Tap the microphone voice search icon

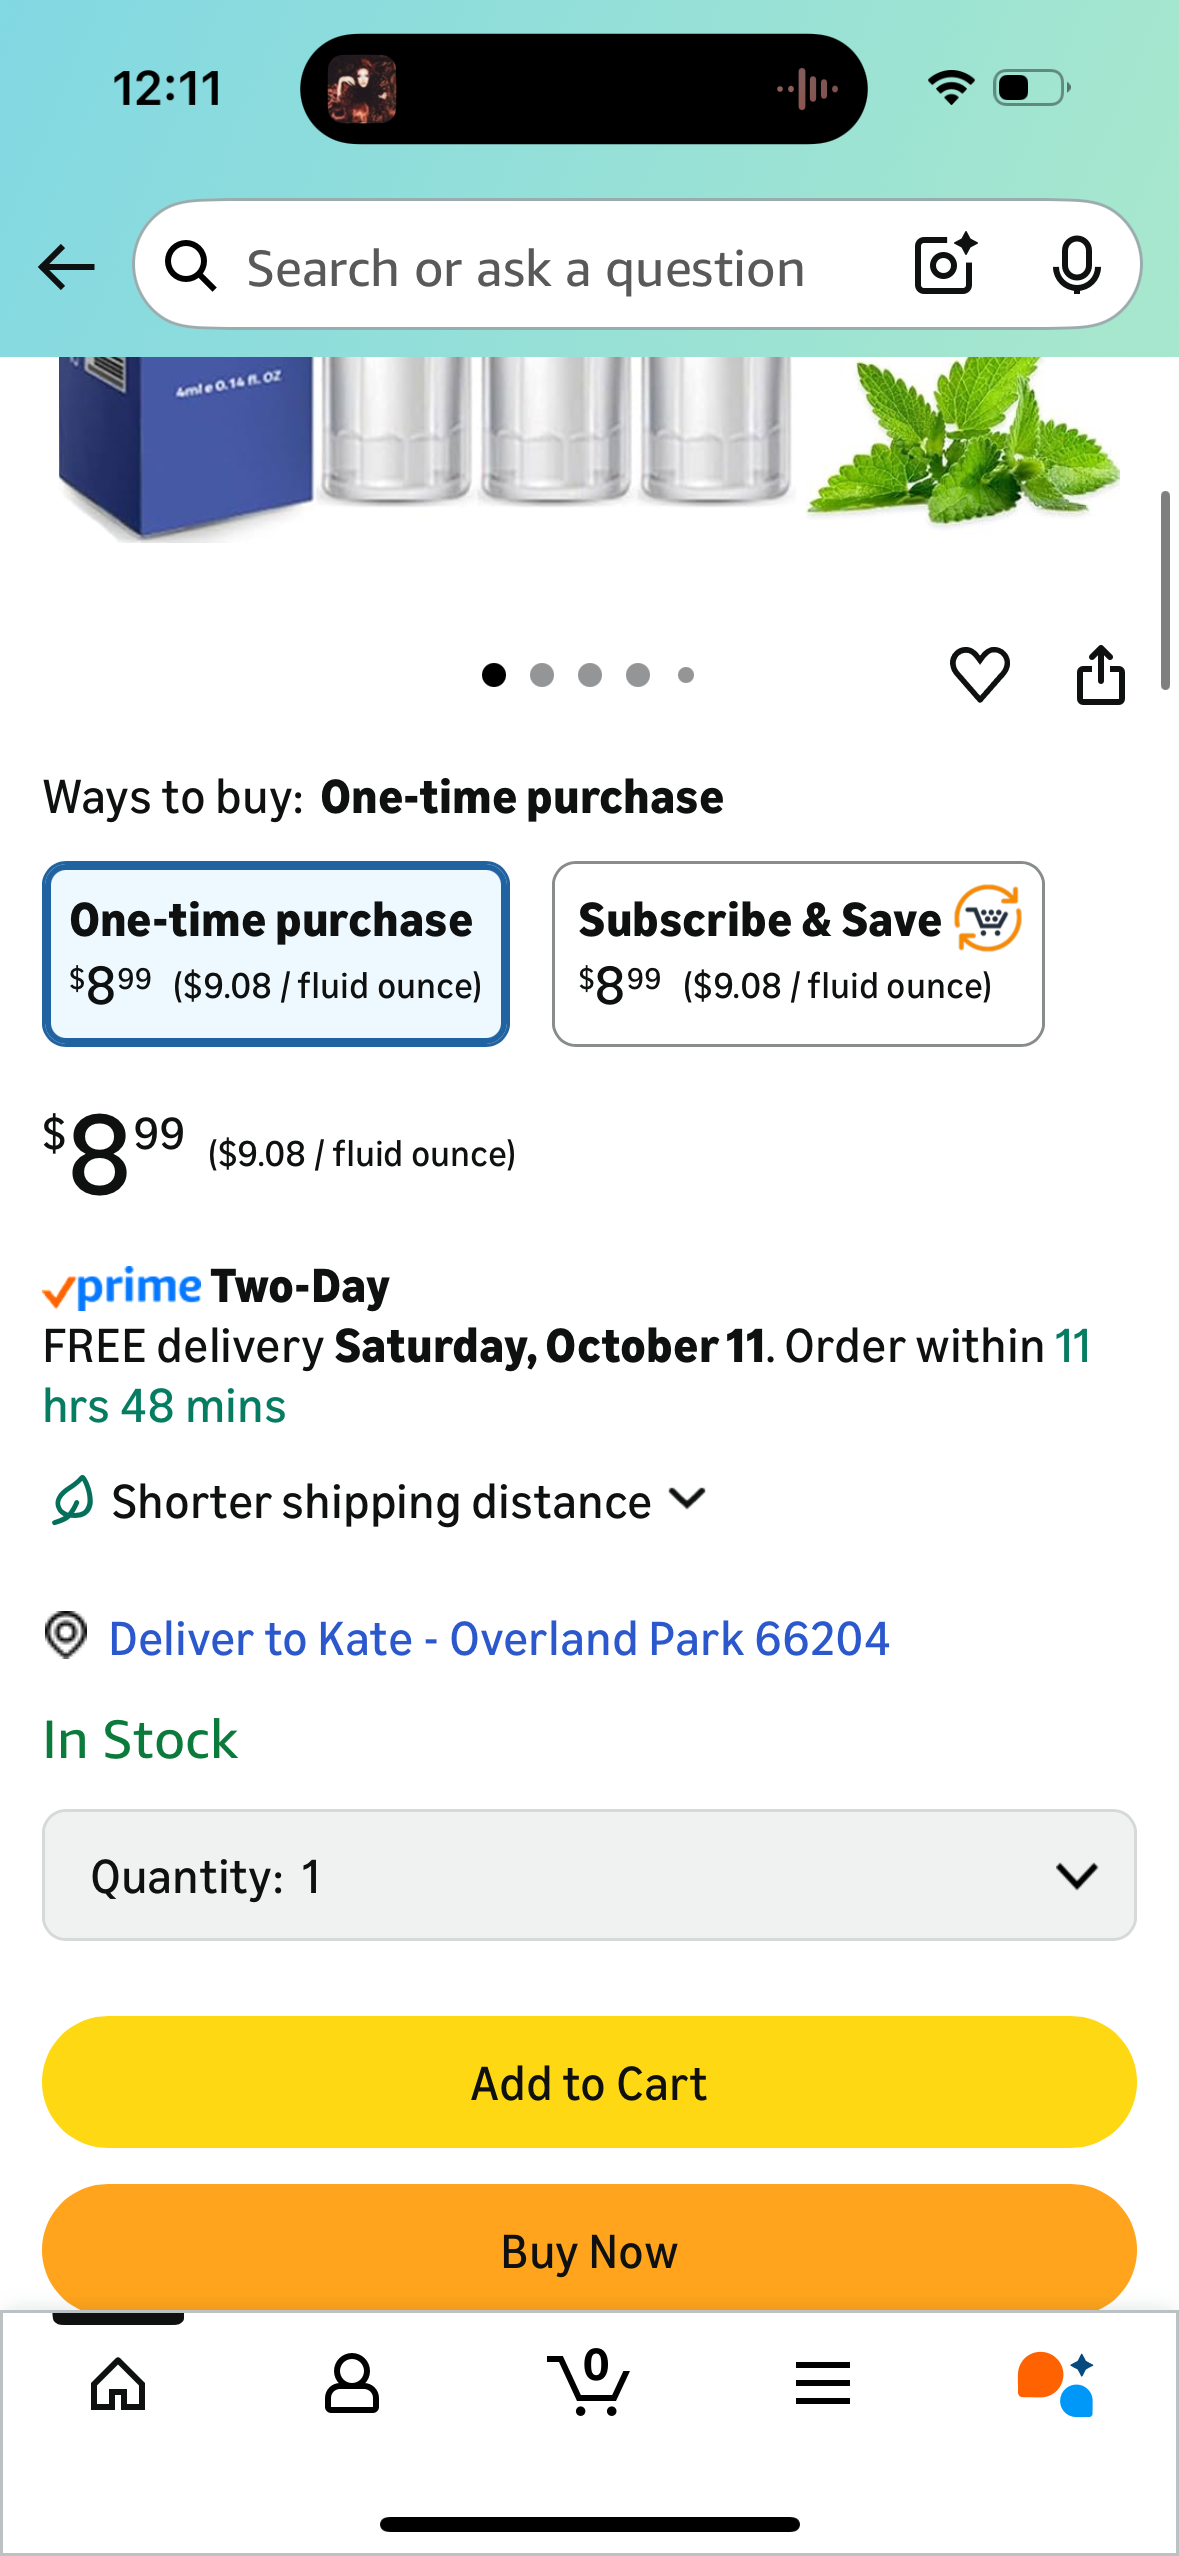pos(1076,265)
